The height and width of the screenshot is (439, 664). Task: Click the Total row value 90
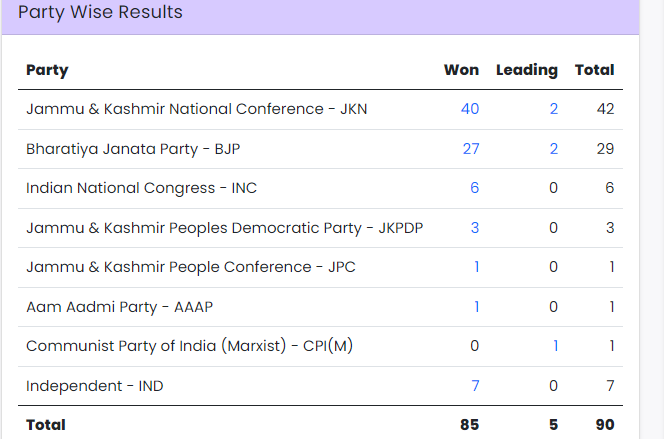coord(605,425)
